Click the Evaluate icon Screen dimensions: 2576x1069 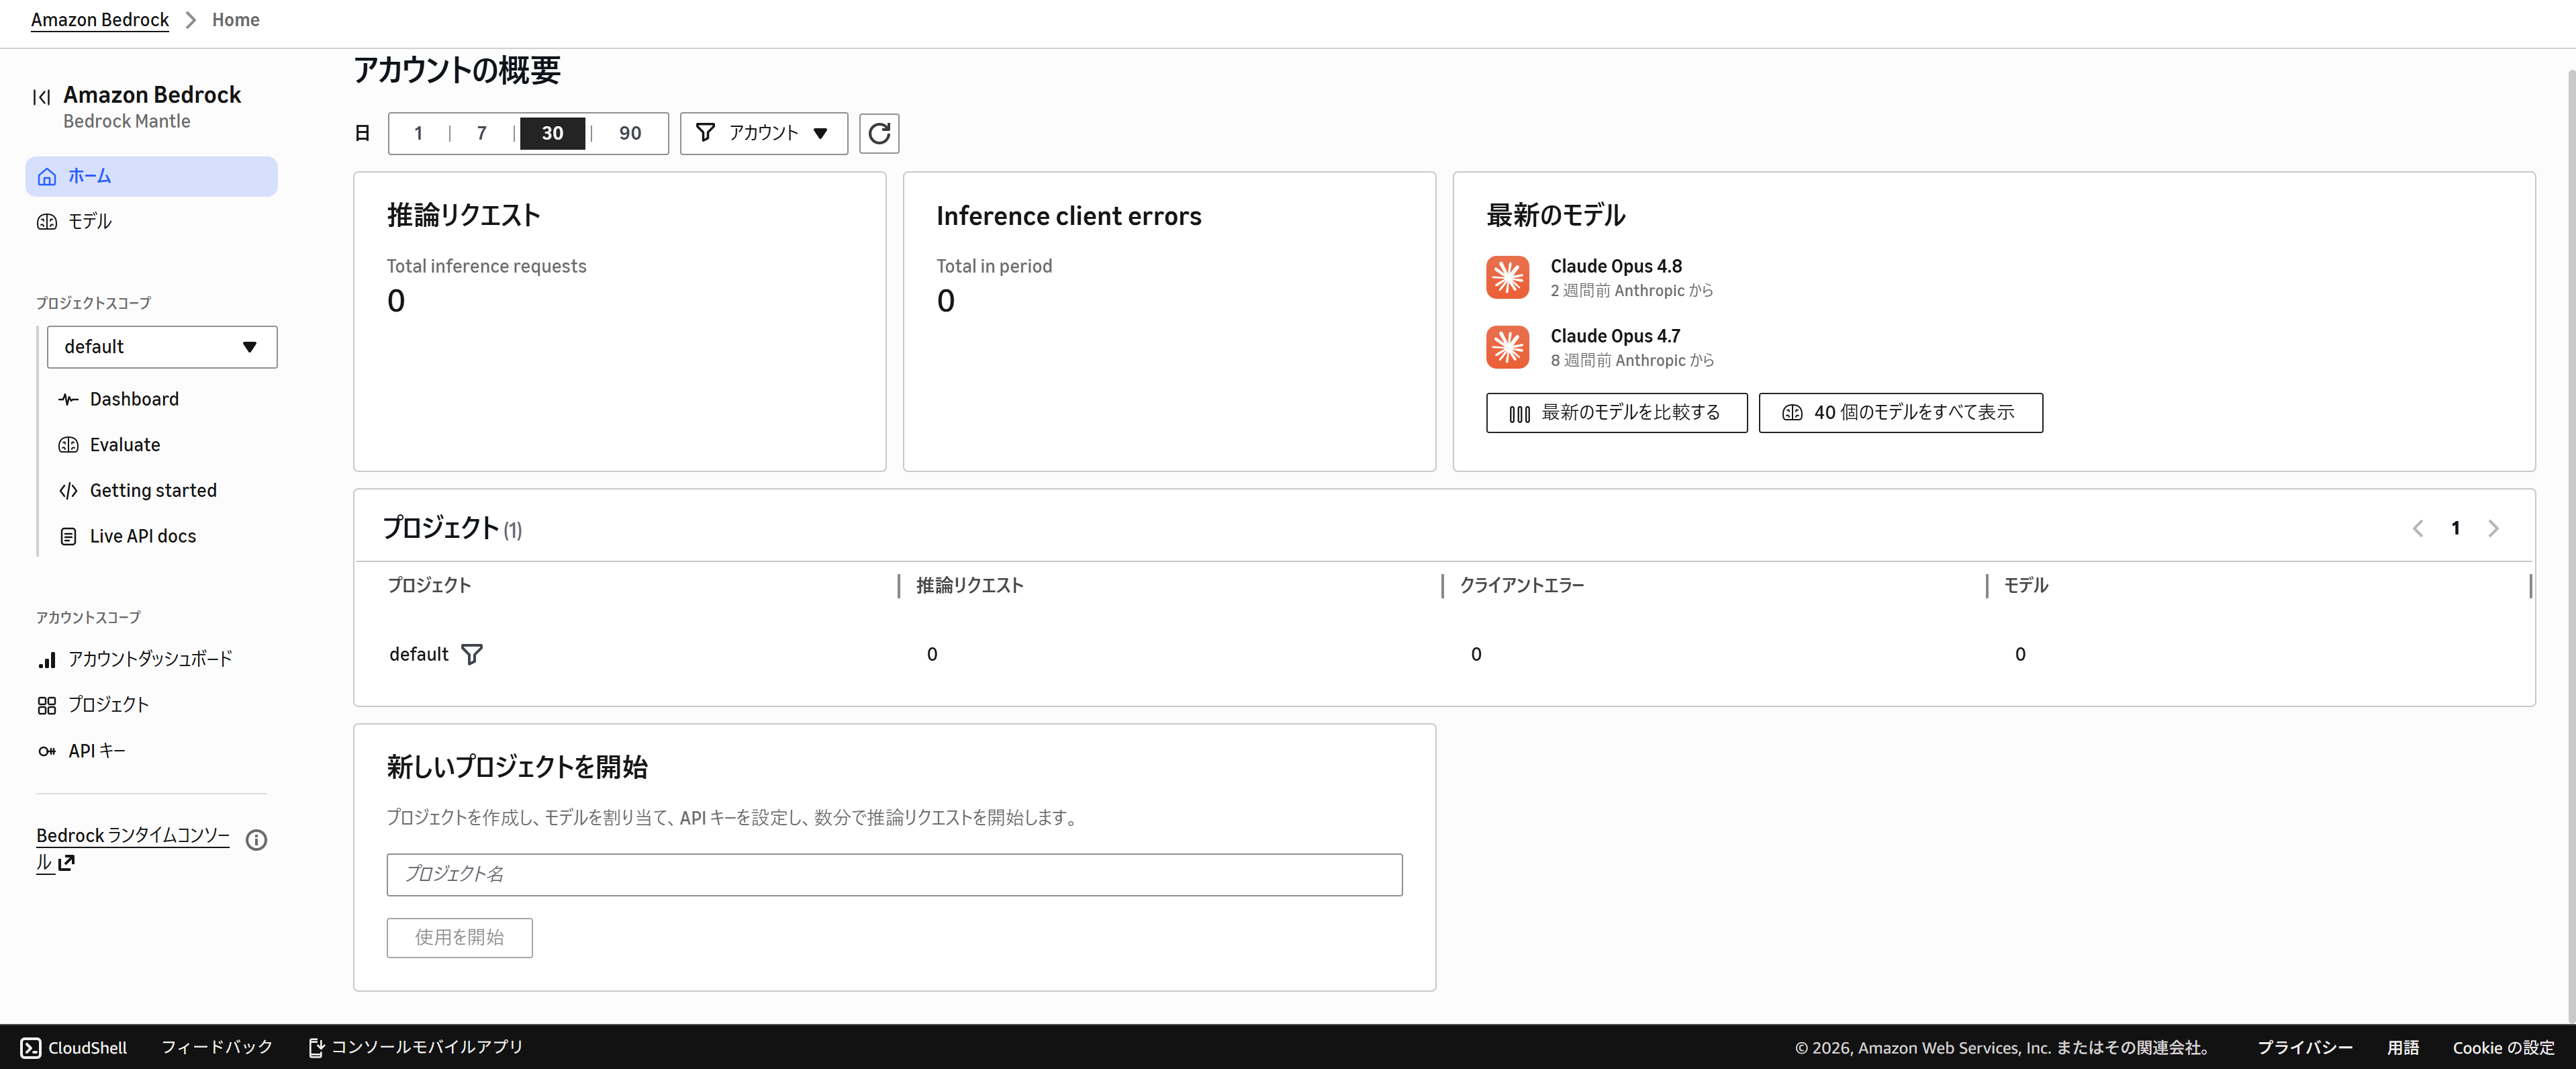click(68, 445)
